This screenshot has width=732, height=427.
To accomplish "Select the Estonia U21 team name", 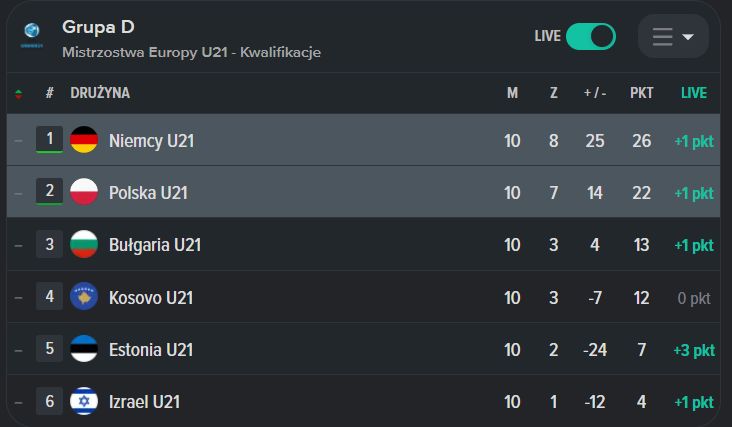I will [x=151, y=349].
